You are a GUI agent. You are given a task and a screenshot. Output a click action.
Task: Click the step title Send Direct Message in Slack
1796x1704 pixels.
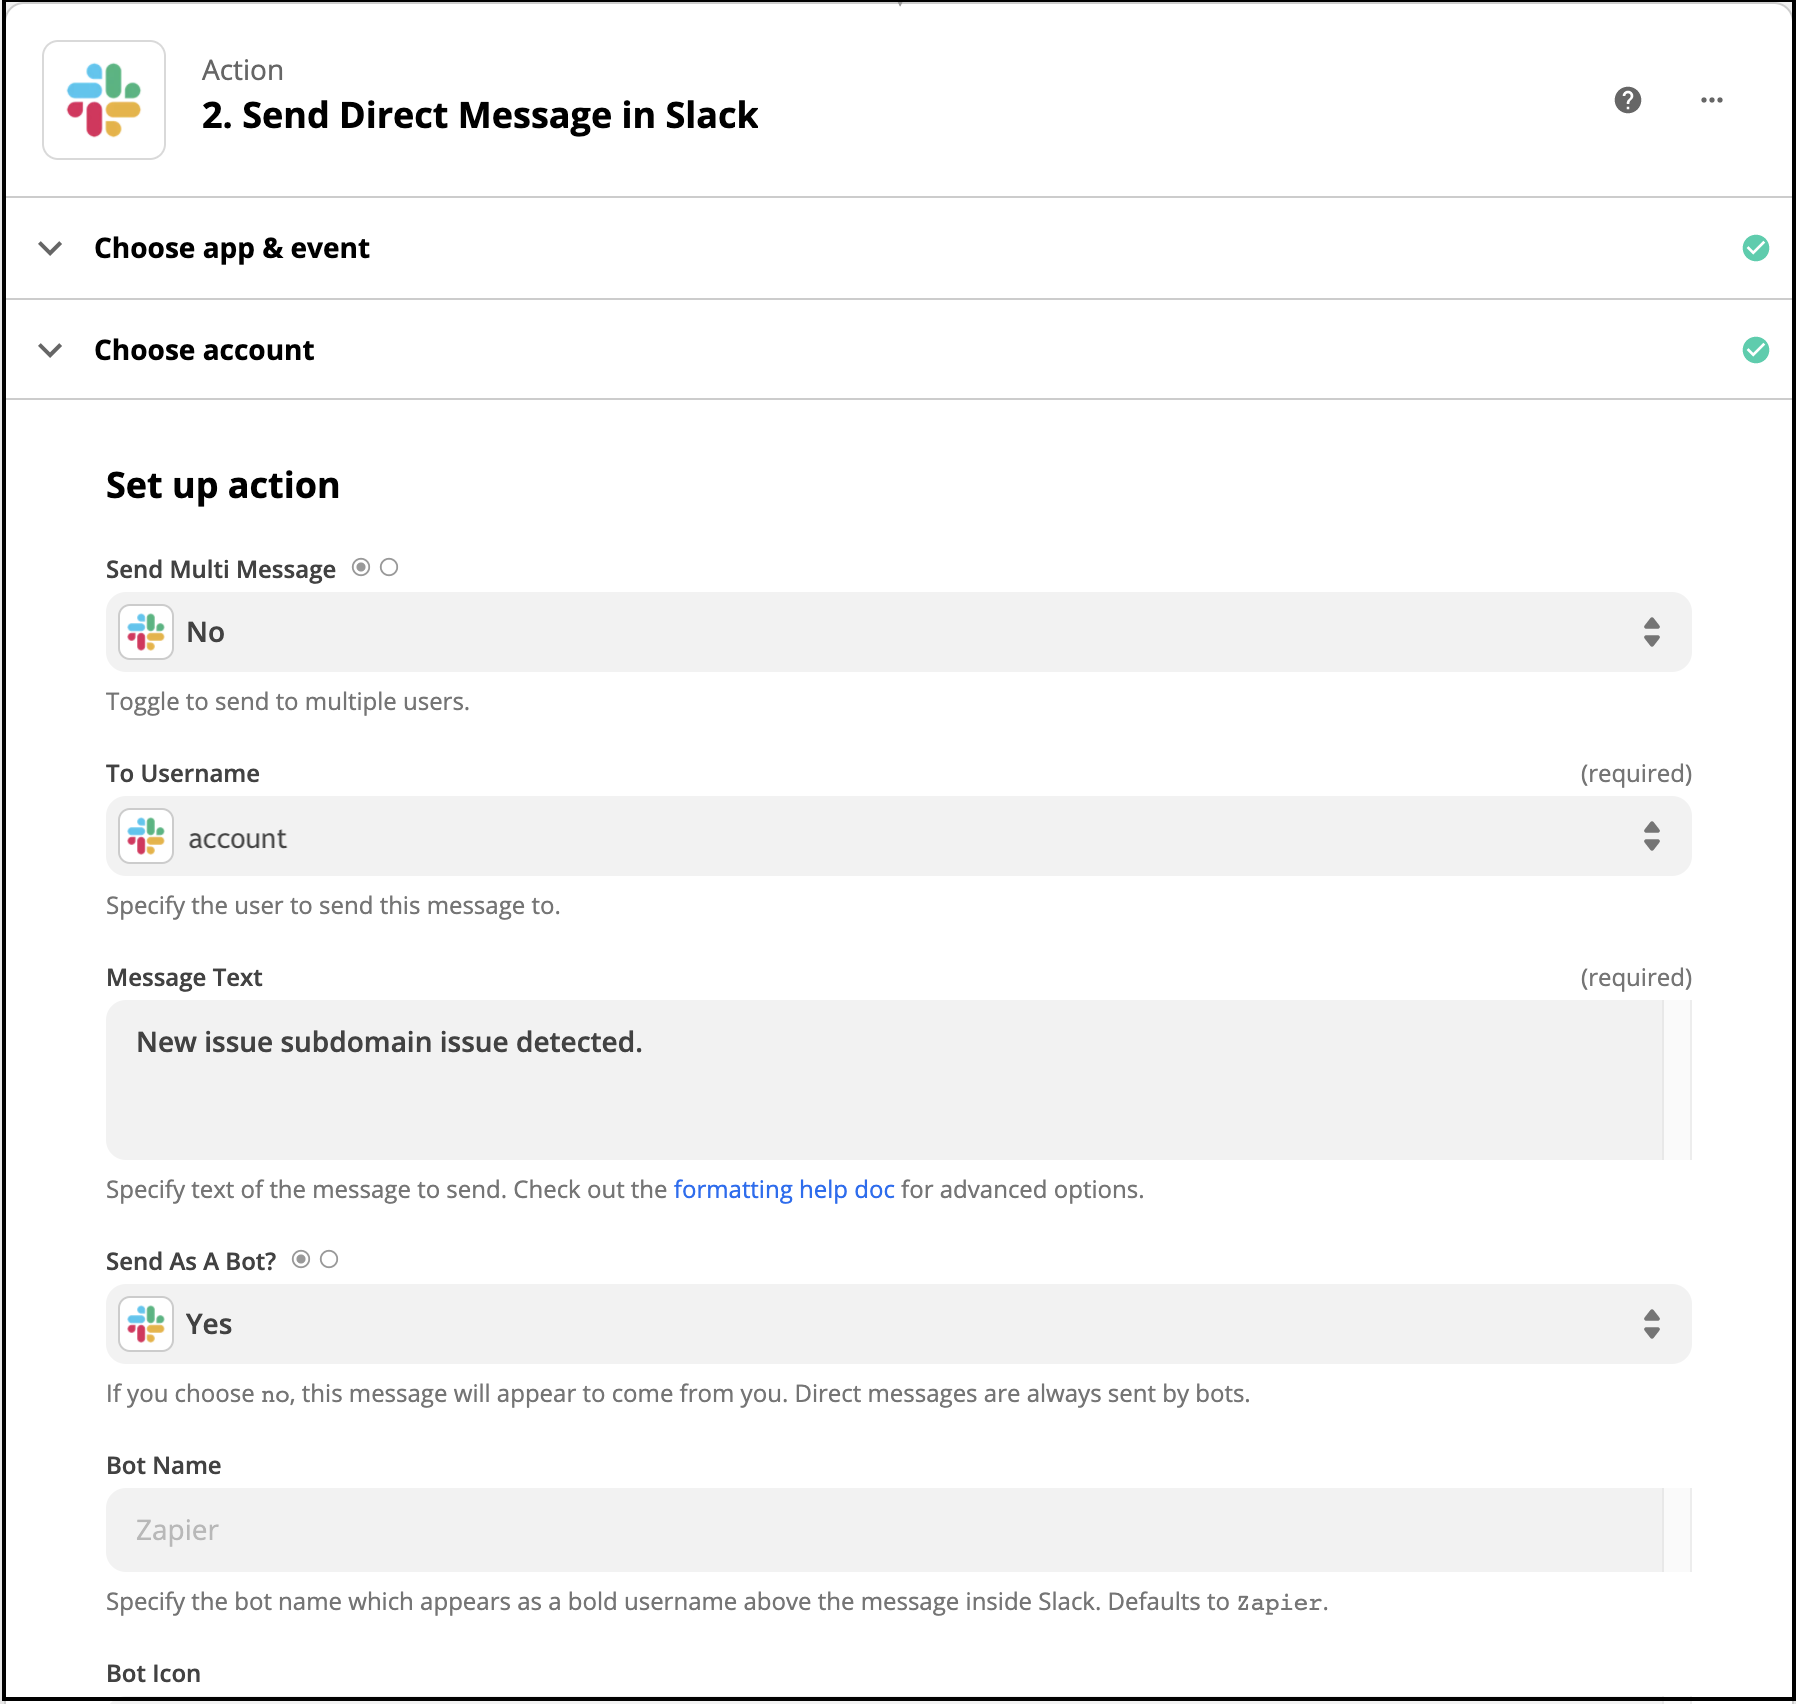(x=480, y=116)
